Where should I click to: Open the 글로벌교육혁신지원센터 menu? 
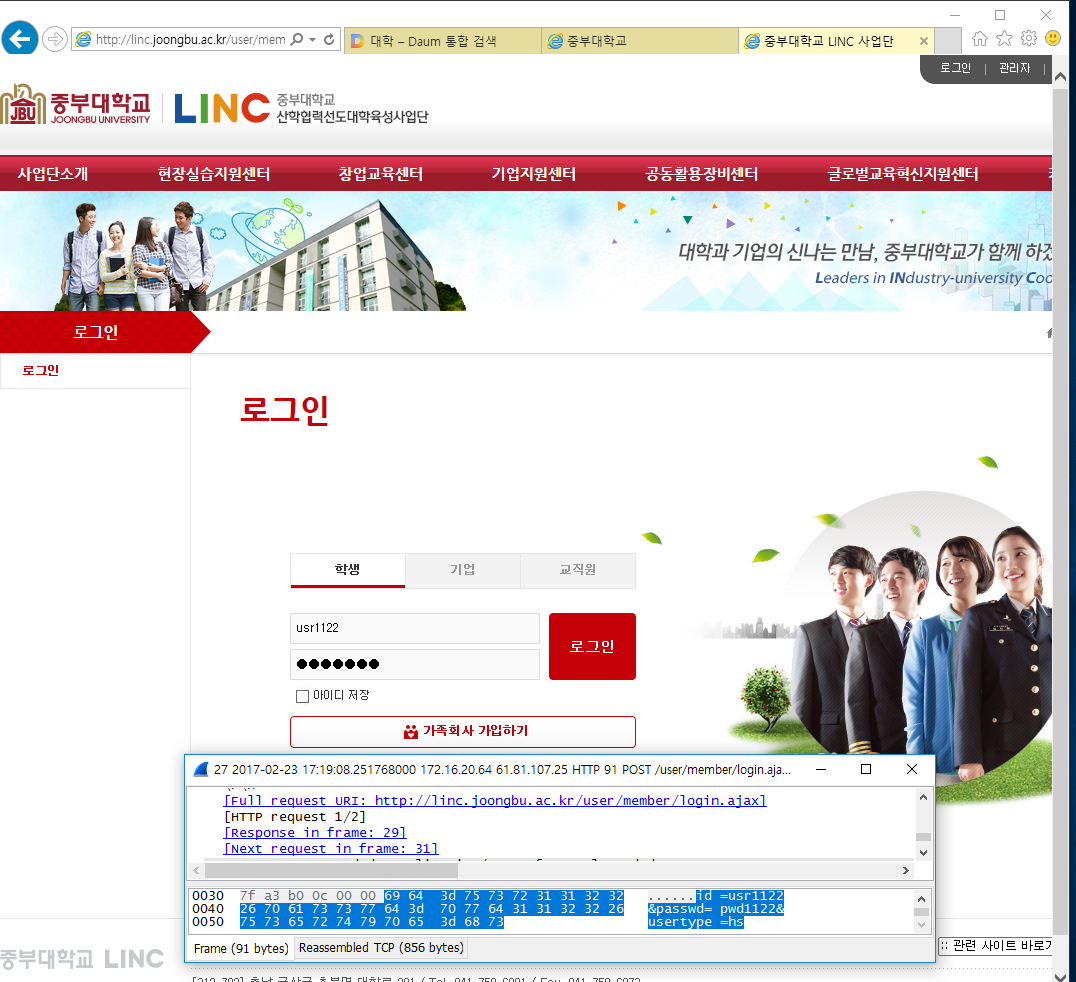pos(903,174)
